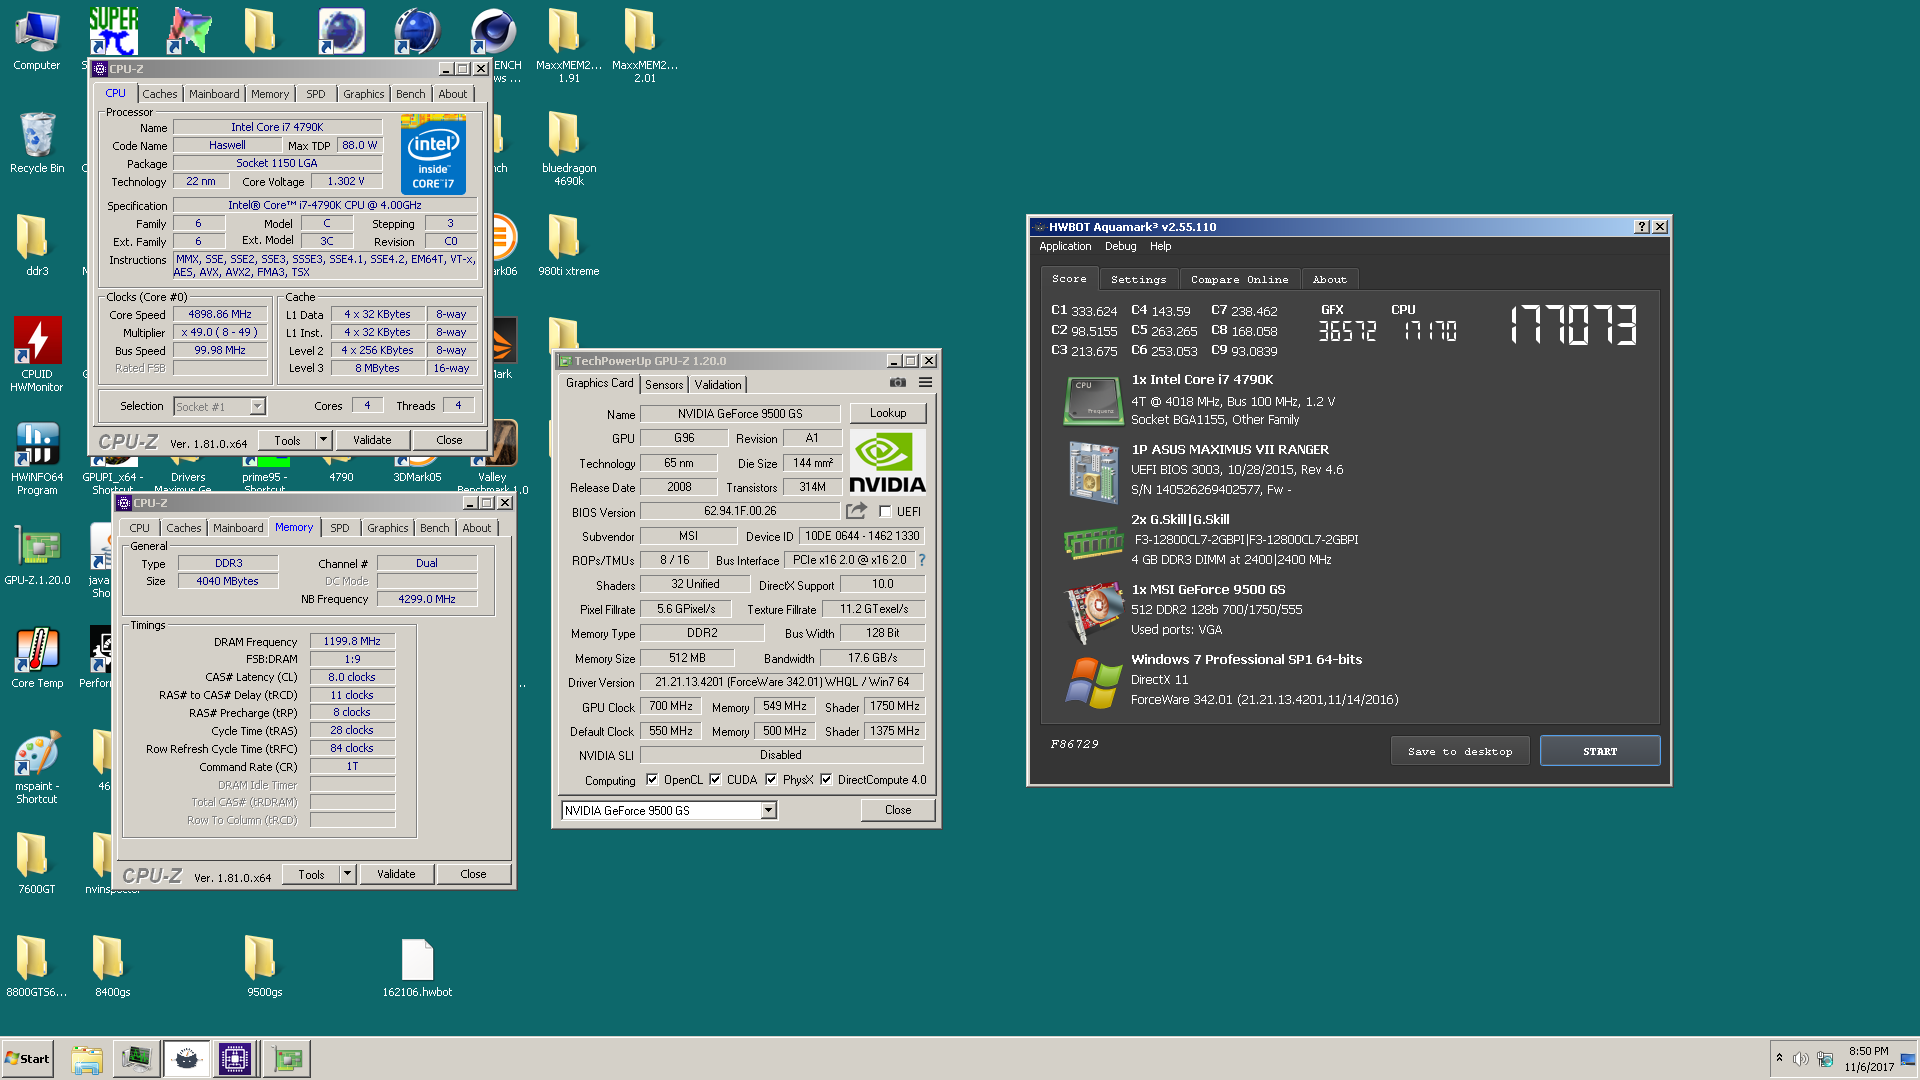Click the Windows Start button
Screen dimensions: 1920x1080
point(27,1059)
